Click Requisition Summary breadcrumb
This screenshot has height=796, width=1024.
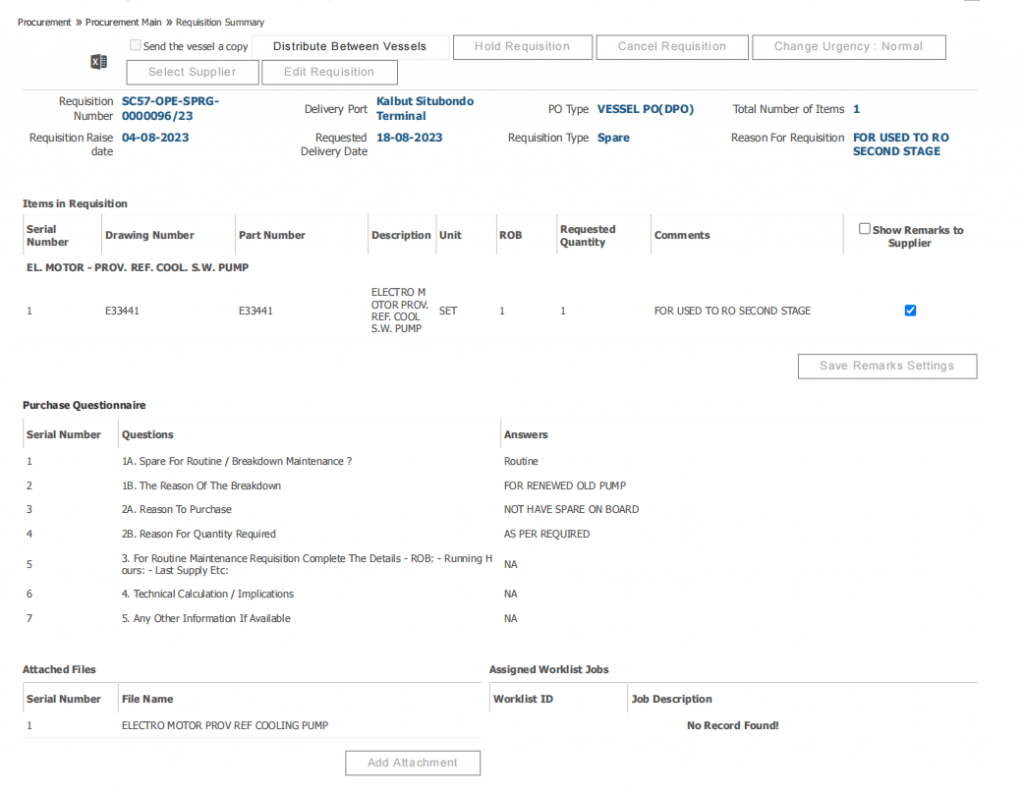click(x=220, y=22)
